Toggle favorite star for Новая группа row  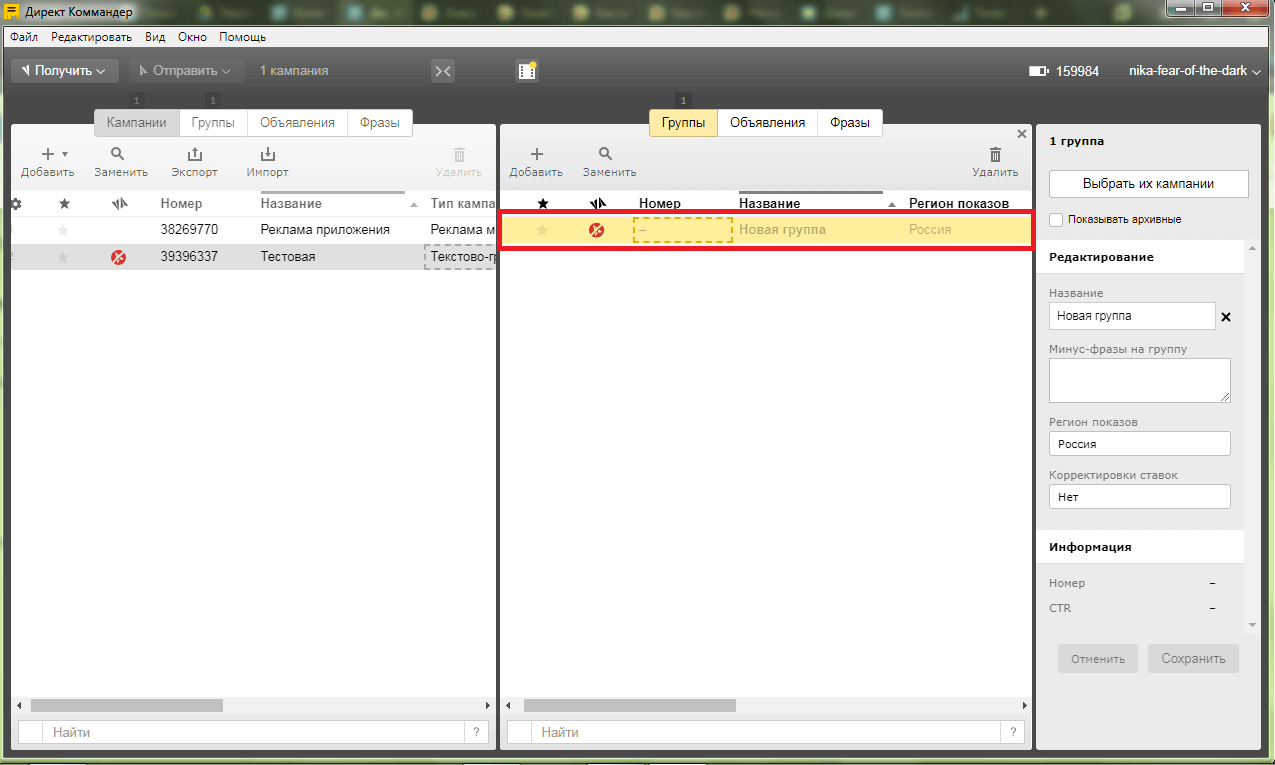[x=543, y=230]
